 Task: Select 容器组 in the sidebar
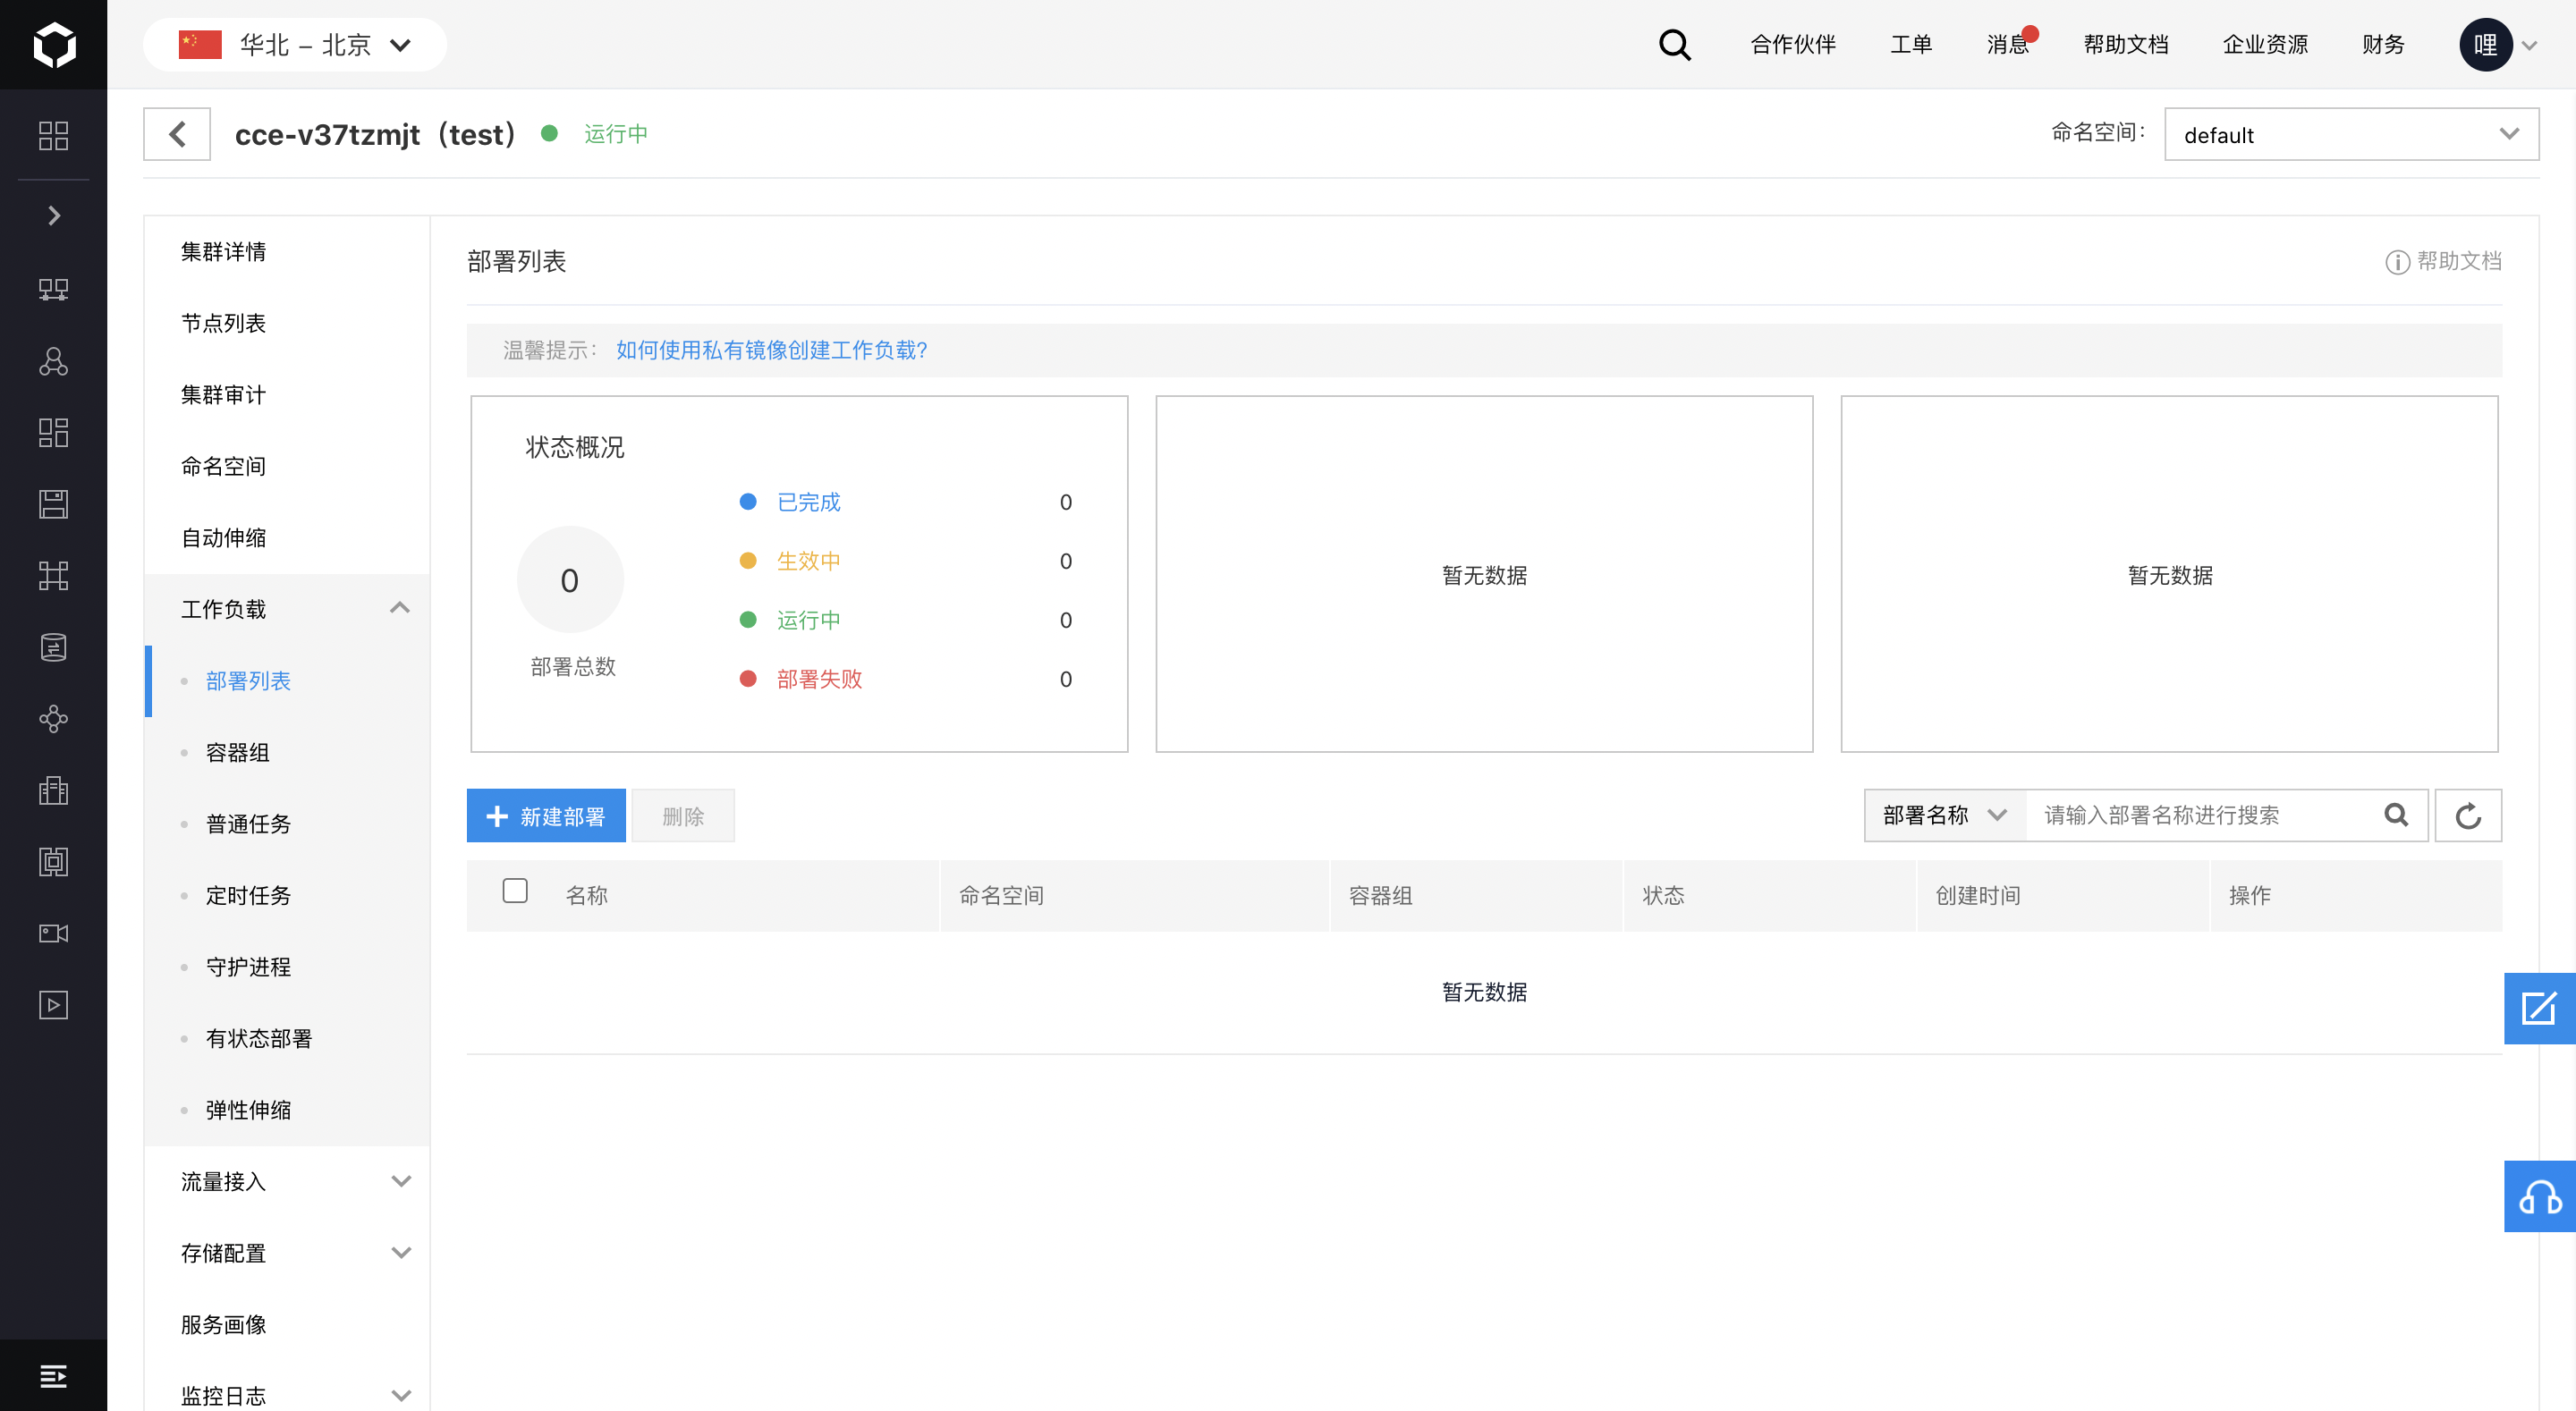tap(237, 752)
